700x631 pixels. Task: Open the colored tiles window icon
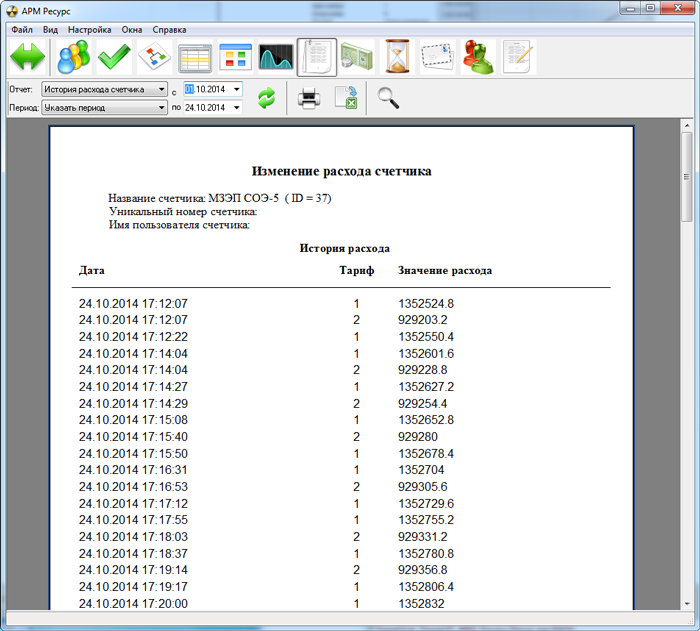tap(236, 57)
